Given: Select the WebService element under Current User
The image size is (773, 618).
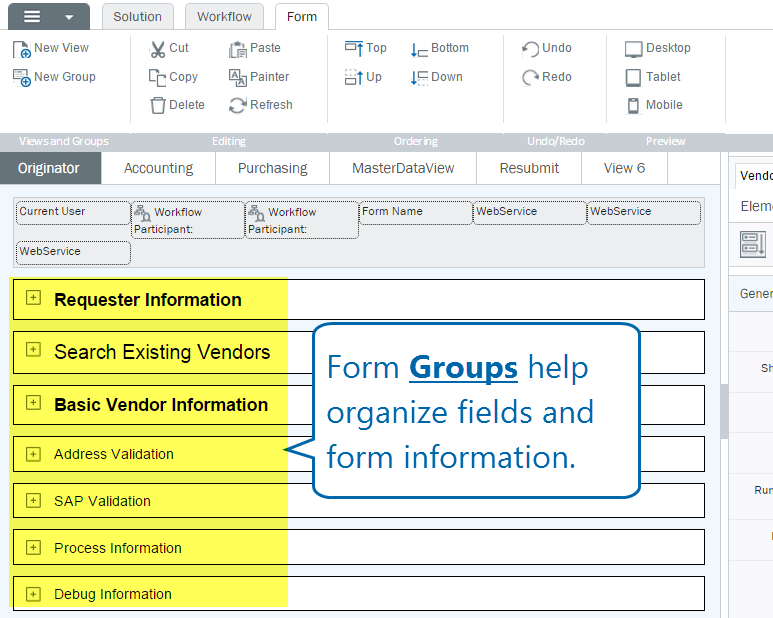Looking at the screenshot, I should 73,253.
